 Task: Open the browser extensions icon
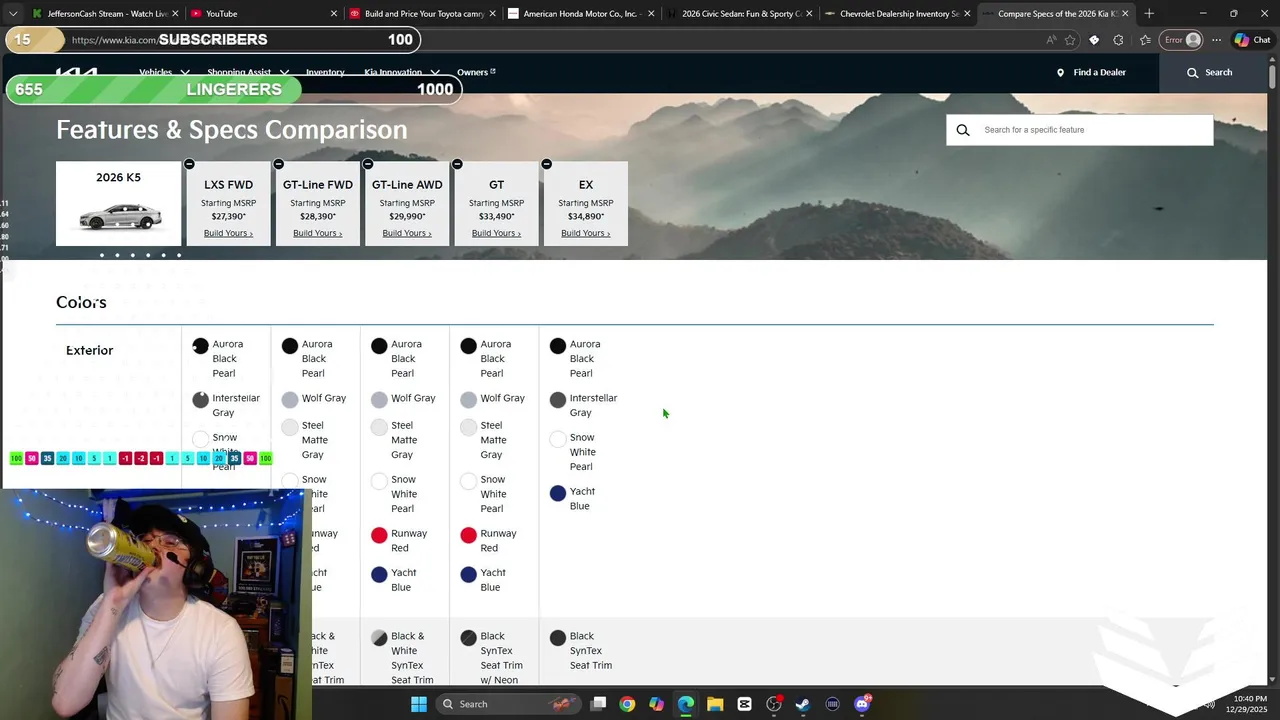click(x=1118, y=40)
